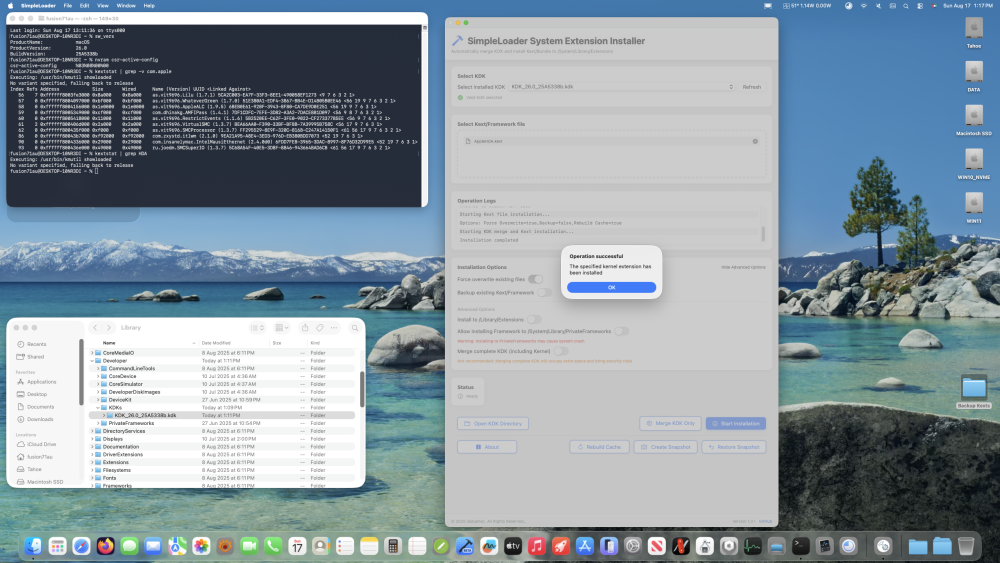Image resolution: width=1000 pixels, height=563 pixels.
Task: Toggle Backup existing Kext/Framework switch
Action: click(x=545, y=293)
